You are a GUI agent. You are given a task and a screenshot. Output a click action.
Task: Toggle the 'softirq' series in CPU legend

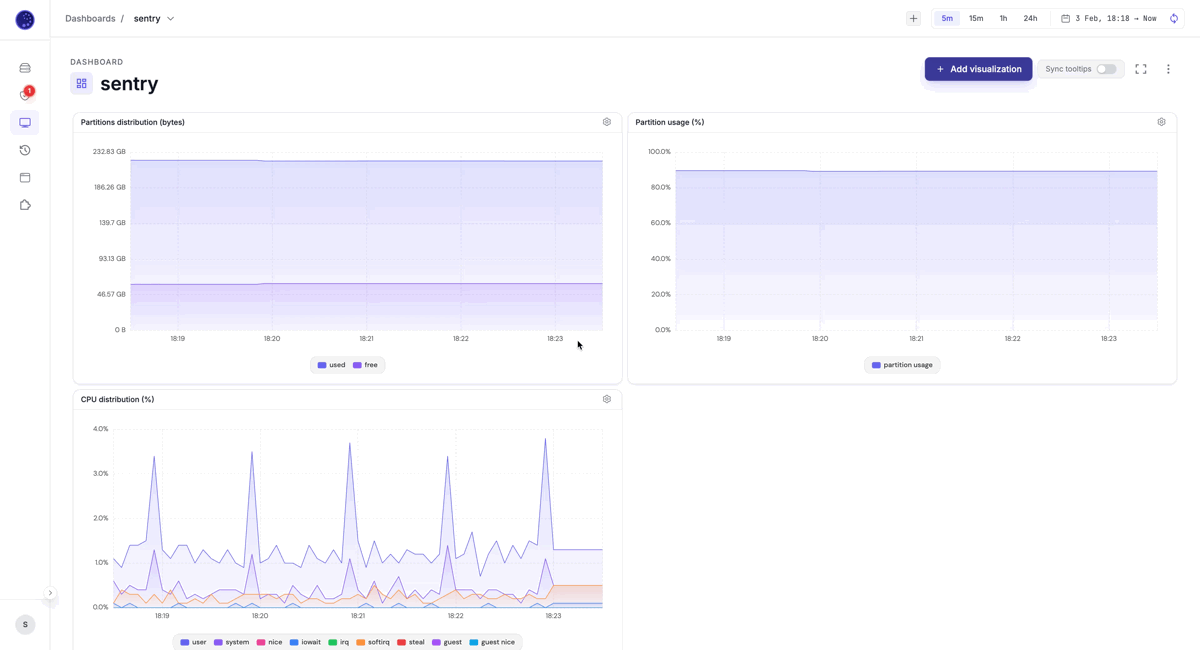point(373,642)
